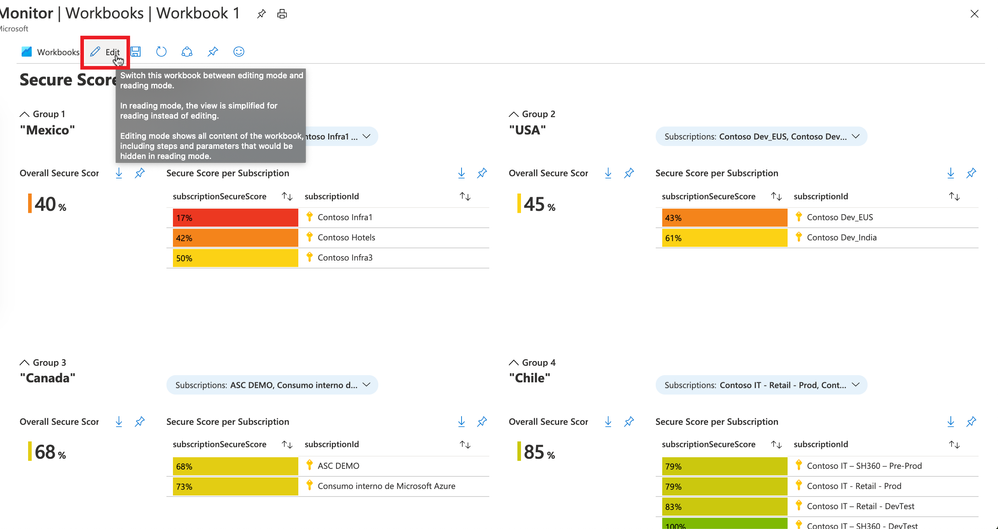Click the 73% score cell in Canada table

tap(235, 486)
